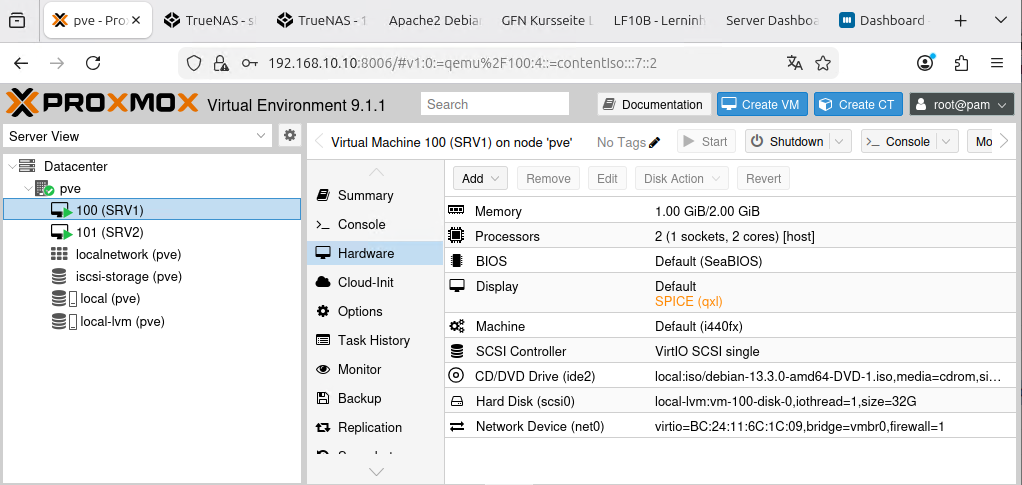This screenshot has height=485, width=1022.
Task: Click the Documentation button
Action: (654, 105)
